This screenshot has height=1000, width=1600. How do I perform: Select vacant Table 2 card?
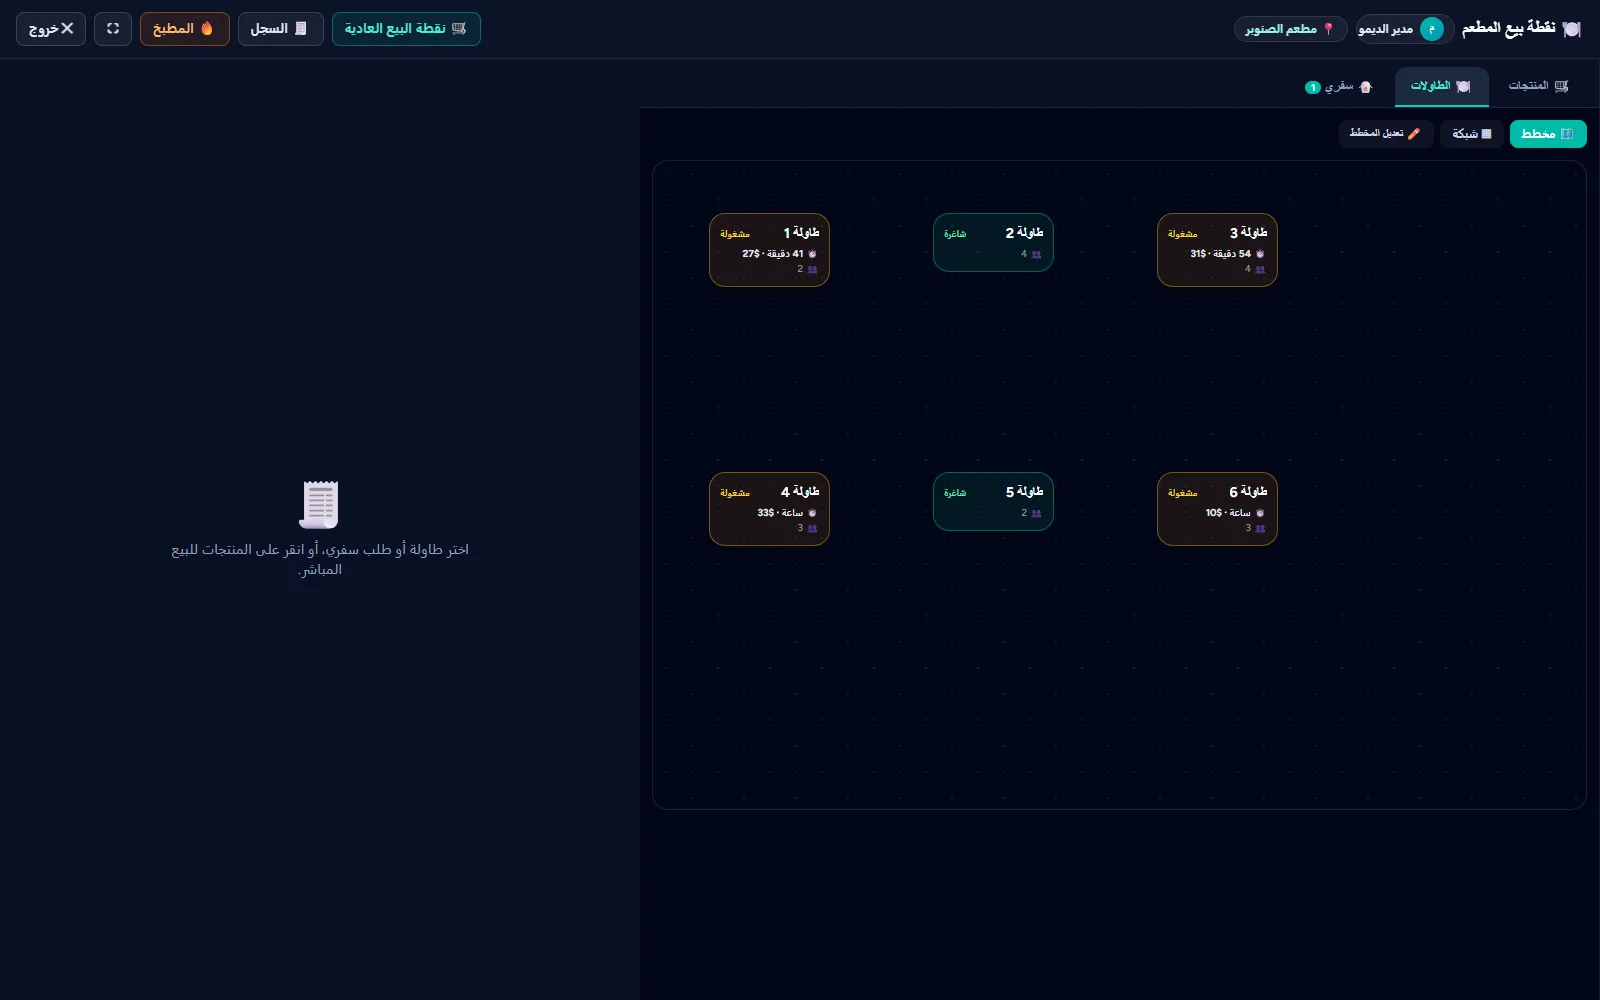coord(993,242)
